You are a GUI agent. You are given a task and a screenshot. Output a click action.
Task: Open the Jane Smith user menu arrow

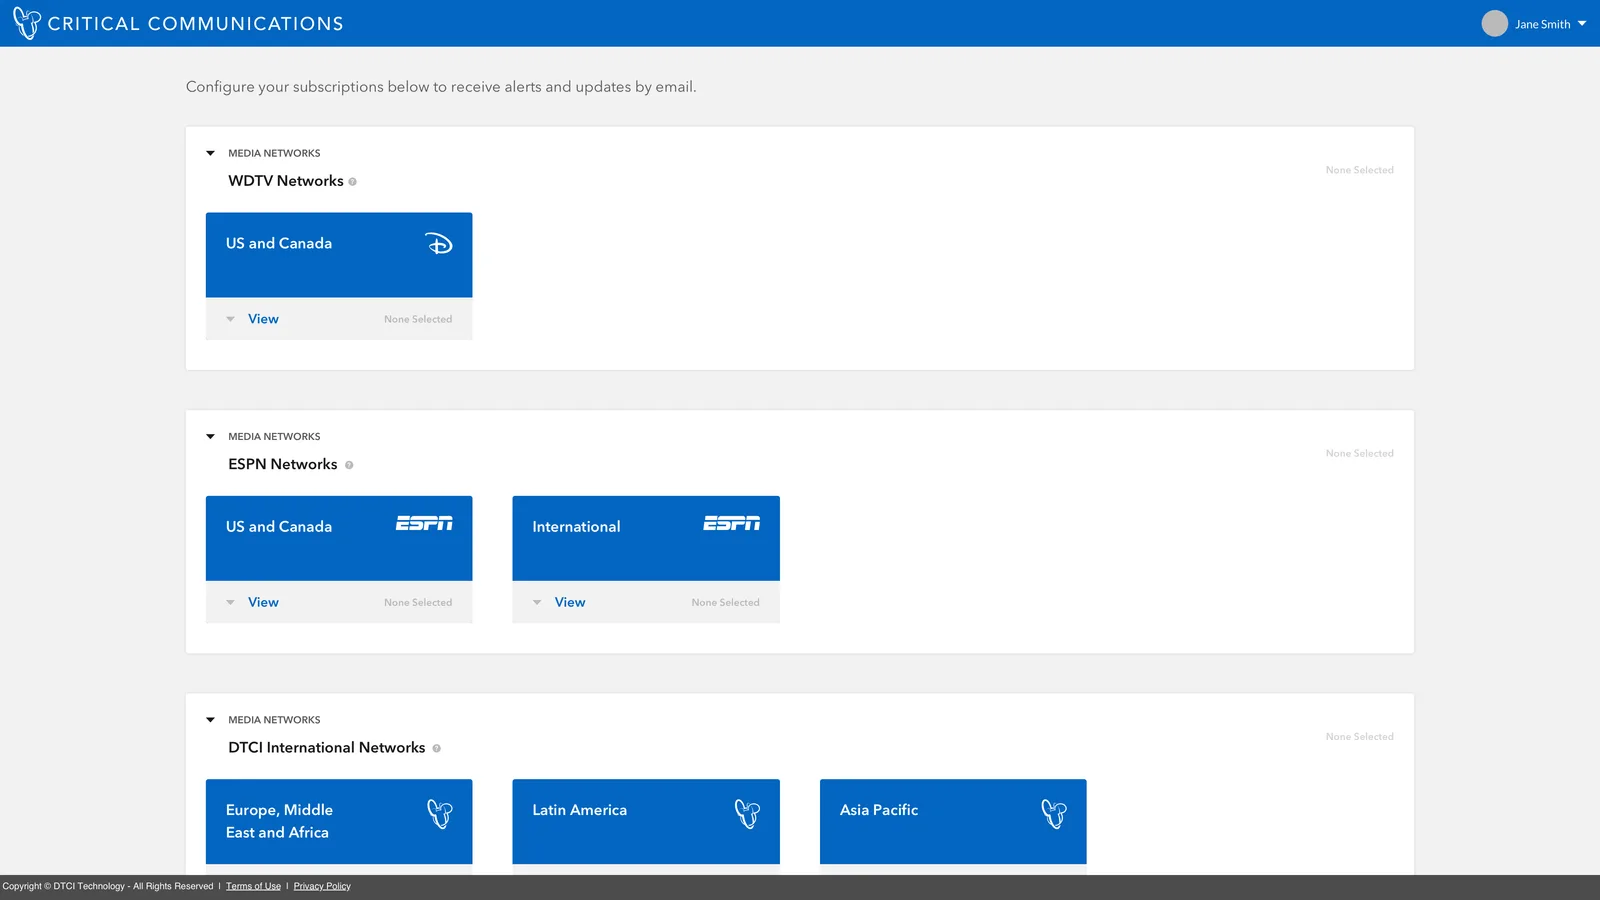(1582, 24)
